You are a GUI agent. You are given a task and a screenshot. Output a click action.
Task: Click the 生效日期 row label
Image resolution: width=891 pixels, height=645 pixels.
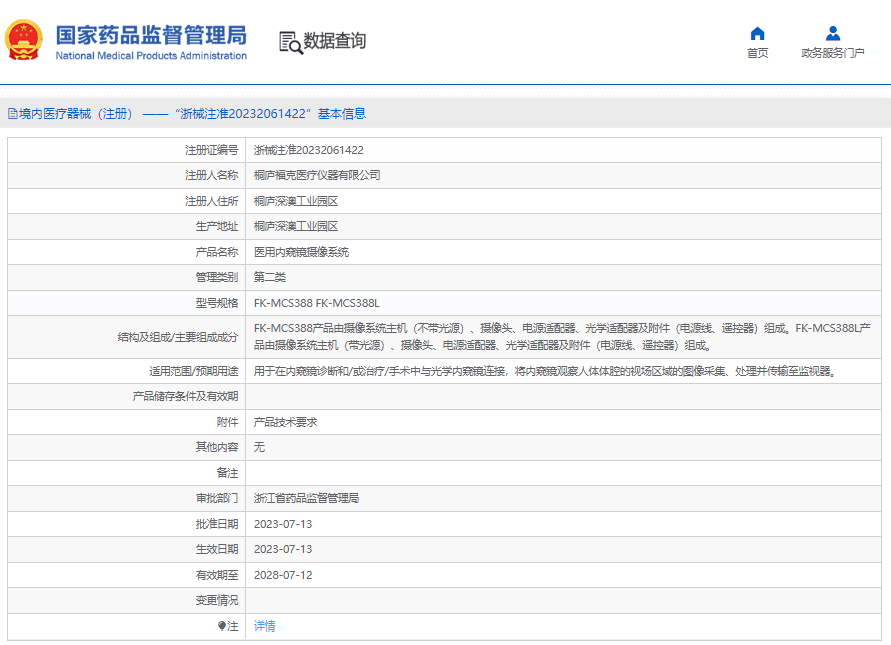click(x=217, y=549)
